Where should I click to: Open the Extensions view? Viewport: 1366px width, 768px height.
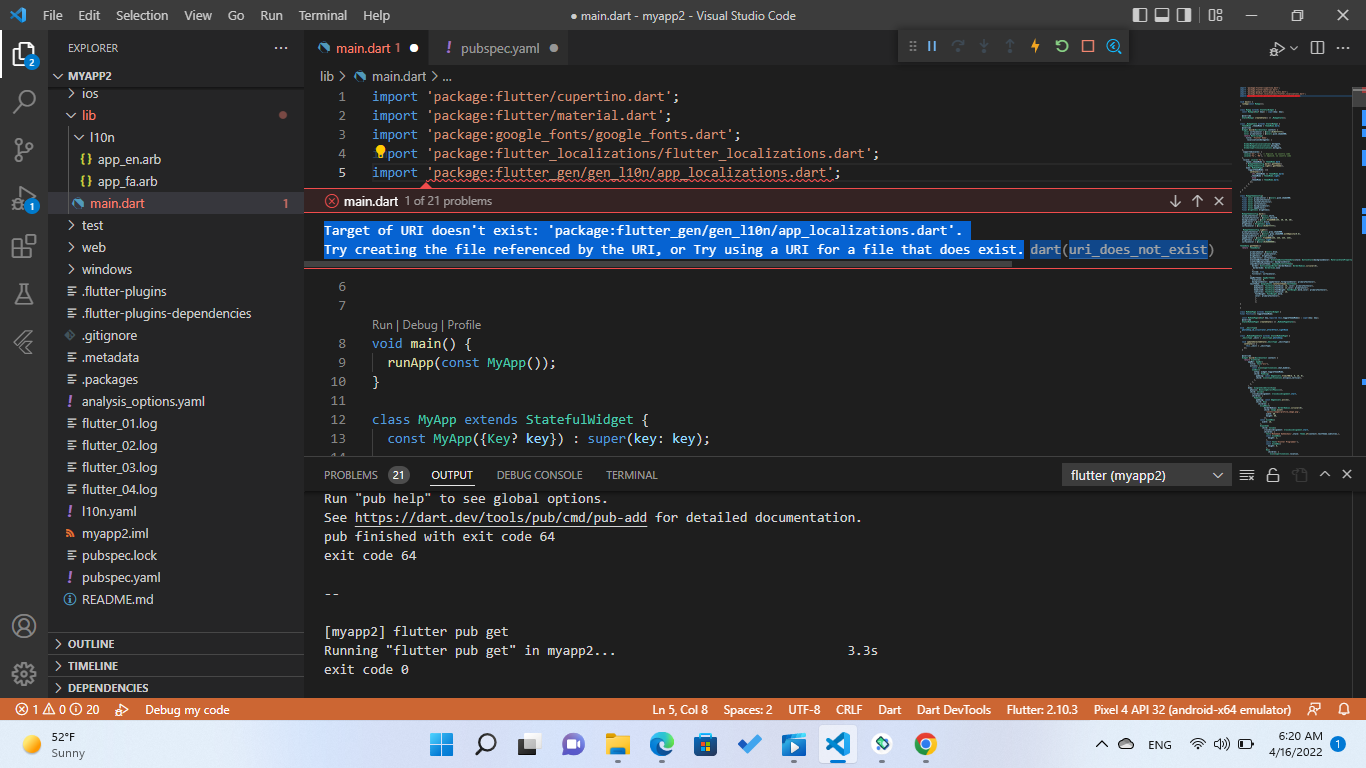24,246
